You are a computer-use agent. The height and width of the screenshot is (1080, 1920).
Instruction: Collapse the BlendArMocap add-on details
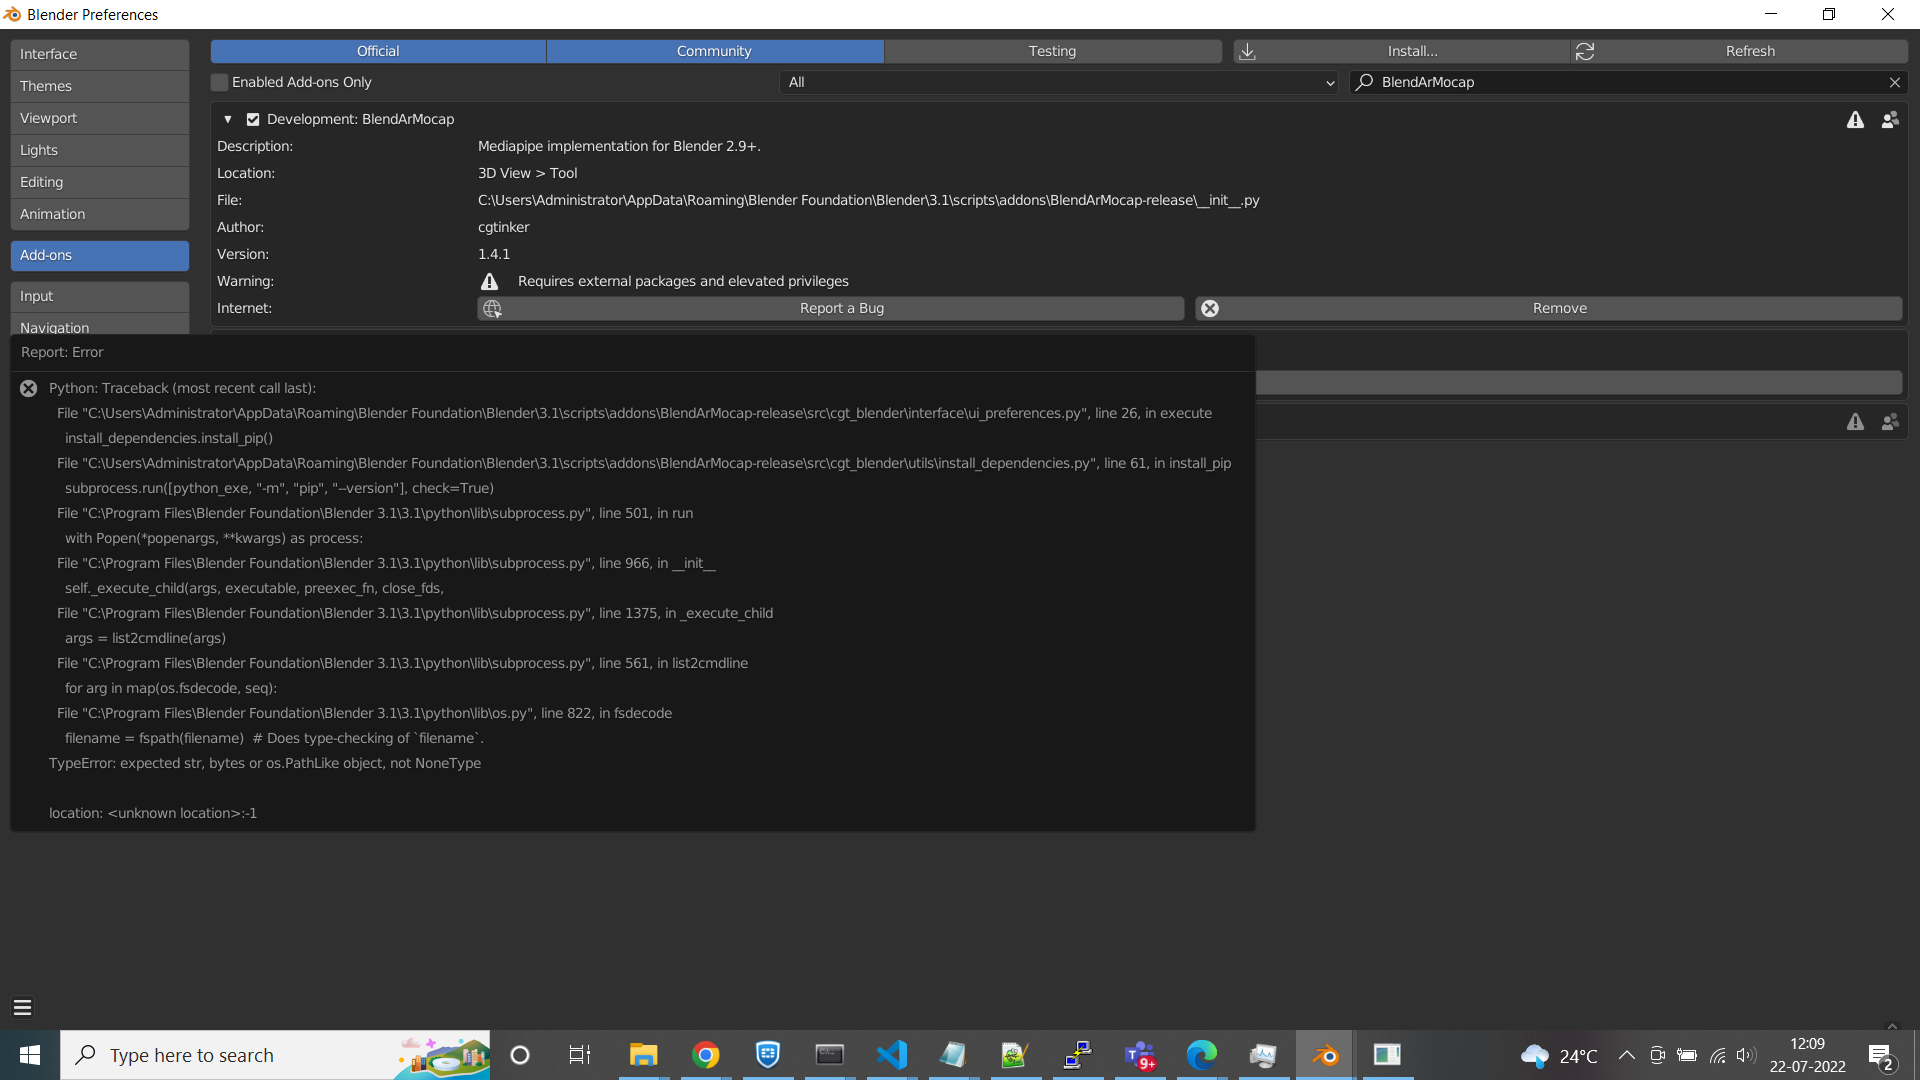click(x=227, y=119)
